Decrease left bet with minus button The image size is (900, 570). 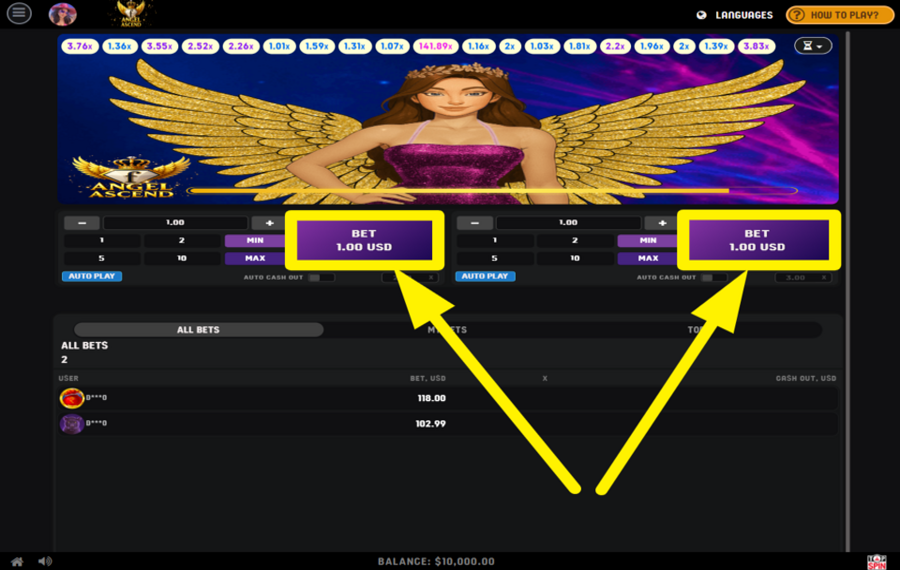pyautogui.click(x=82, y=223)
